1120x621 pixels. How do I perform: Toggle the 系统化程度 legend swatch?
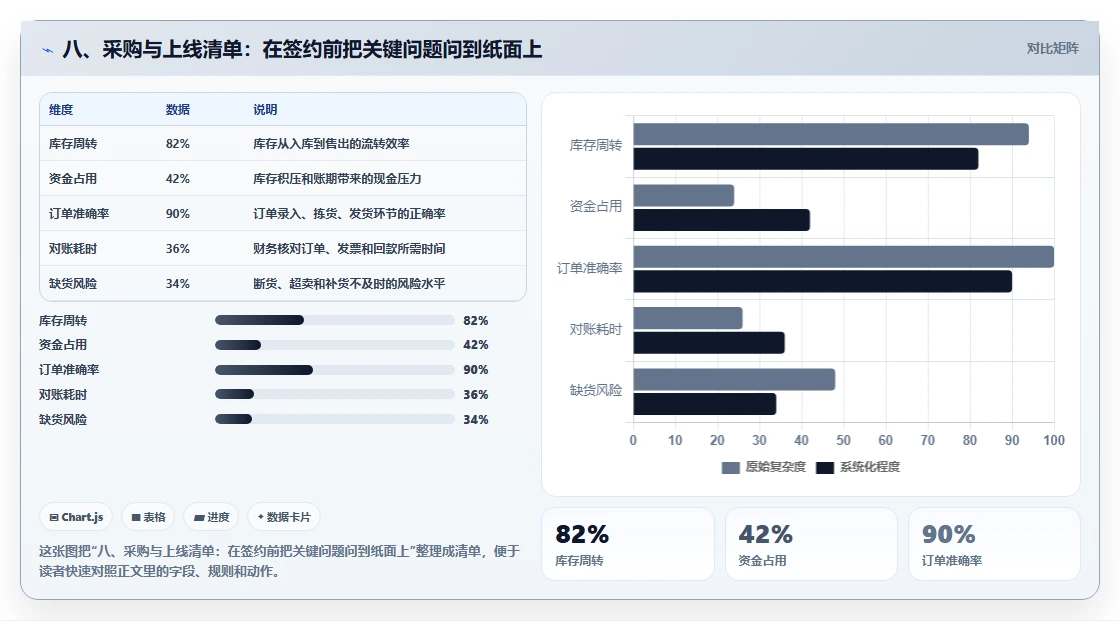pos(825,467)
